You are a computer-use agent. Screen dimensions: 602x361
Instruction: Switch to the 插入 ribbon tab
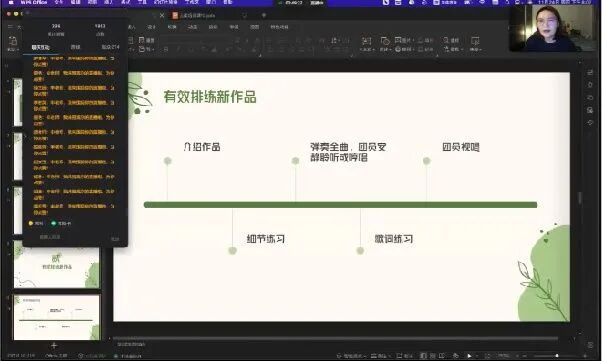[131, 27]
